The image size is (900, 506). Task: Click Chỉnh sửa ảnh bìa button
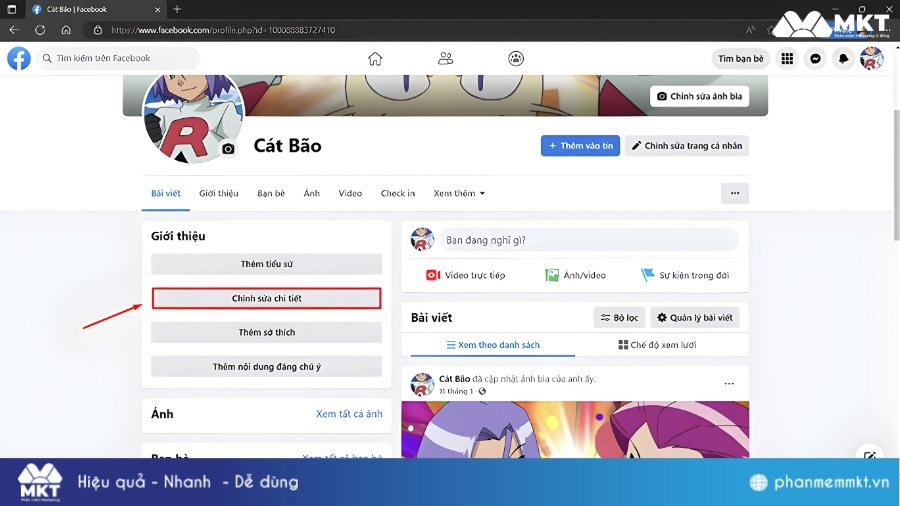point(700,96)
